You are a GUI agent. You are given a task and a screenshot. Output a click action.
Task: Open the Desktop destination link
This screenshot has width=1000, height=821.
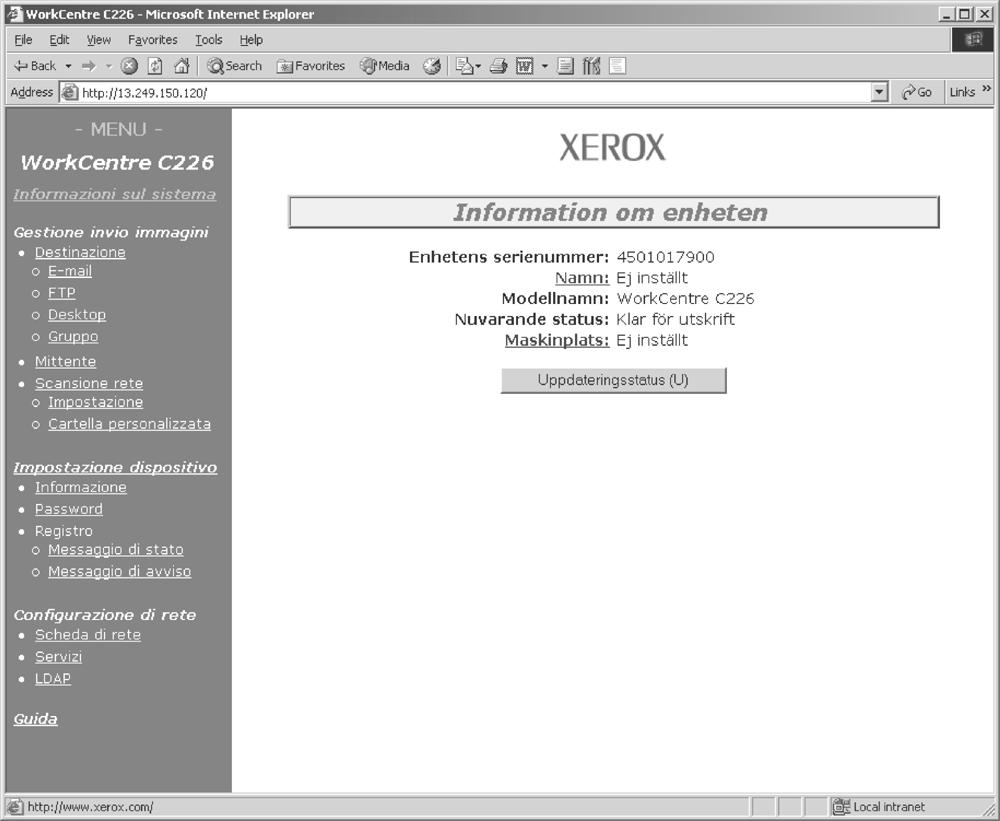pos(77,314)
